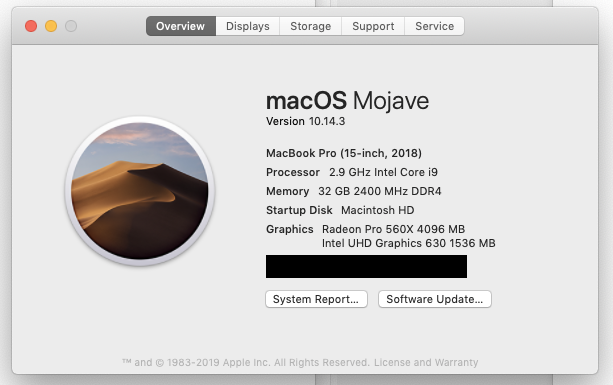
Task: Click the 32 GB 2400 MHz DDR4 value
Action: coord(380,191)
